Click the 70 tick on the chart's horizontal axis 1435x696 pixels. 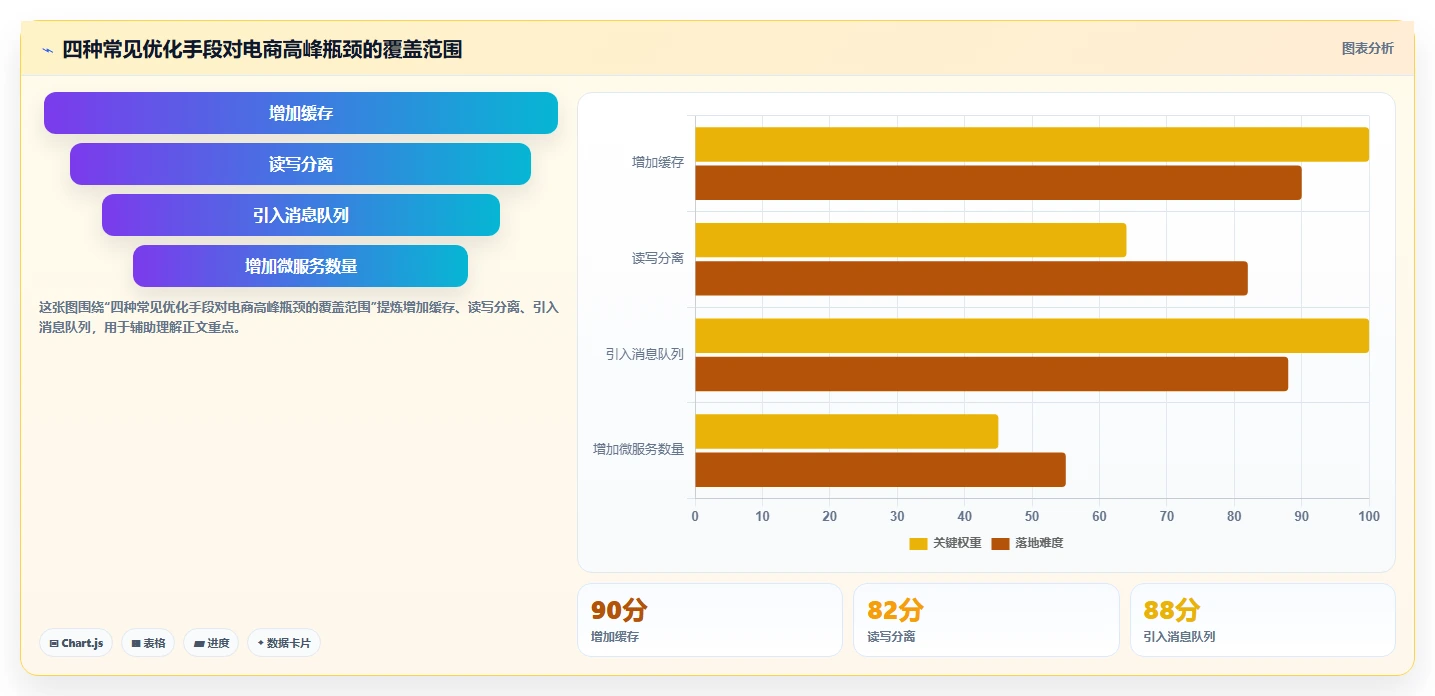[x=1167, y=516]
